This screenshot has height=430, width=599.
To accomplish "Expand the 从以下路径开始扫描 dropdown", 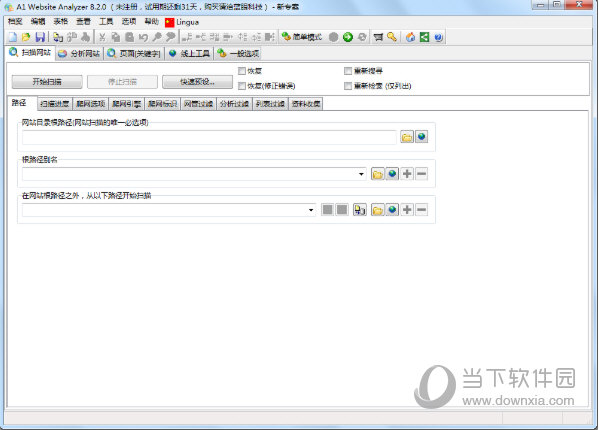I will pos(311,210).
